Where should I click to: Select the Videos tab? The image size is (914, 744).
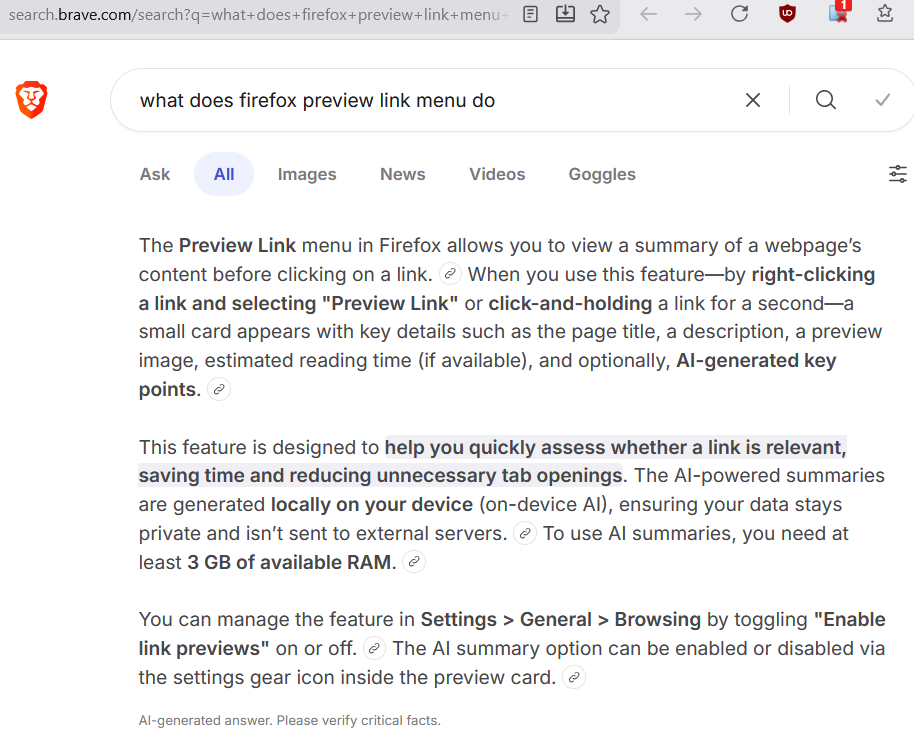[x=497, y=174]
